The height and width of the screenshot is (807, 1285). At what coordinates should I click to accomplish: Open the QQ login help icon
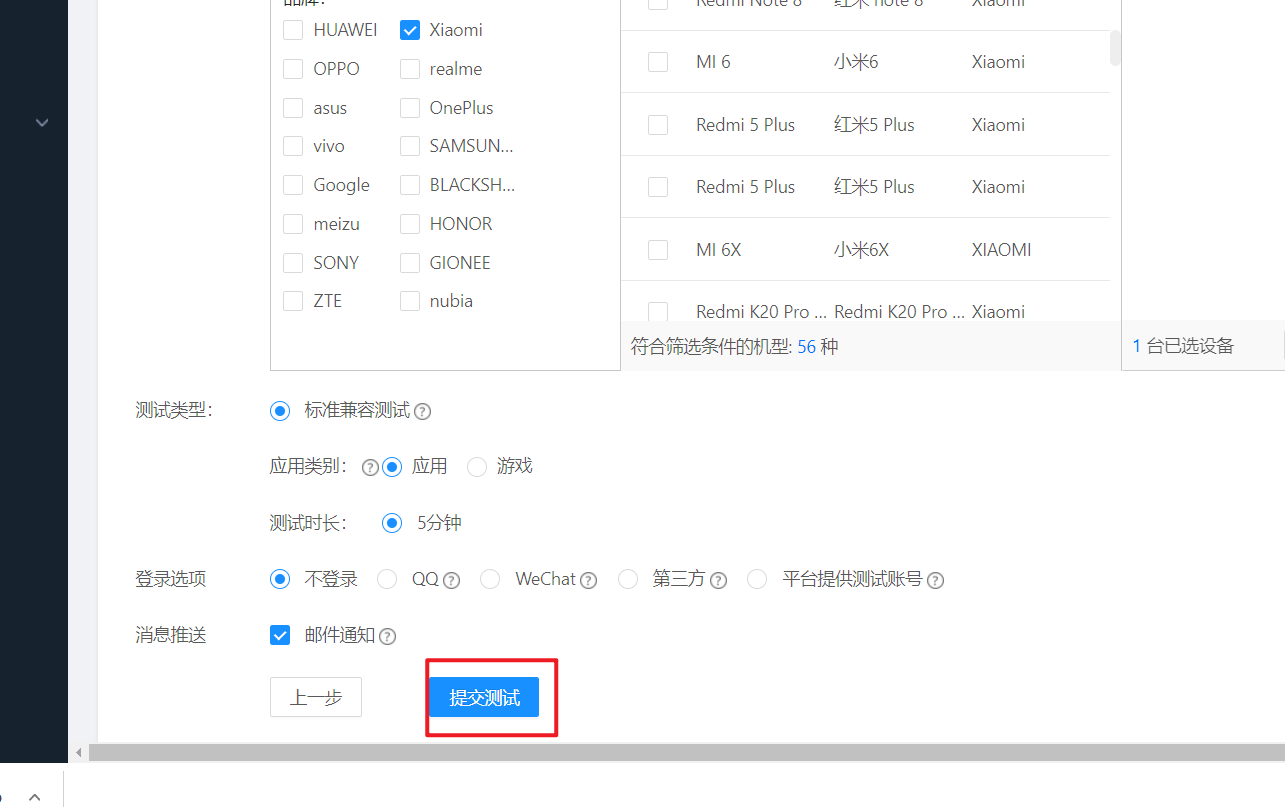[451, 580]
